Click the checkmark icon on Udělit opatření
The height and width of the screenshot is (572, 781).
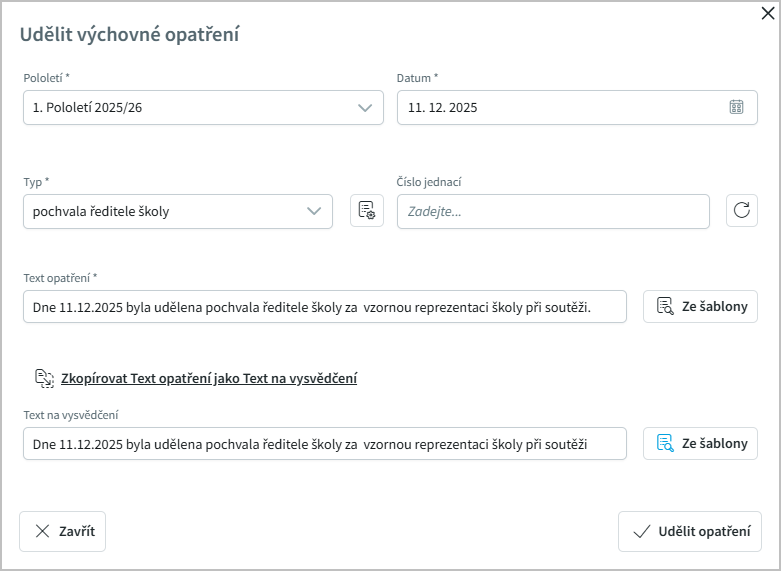click(x=641, y=531)
